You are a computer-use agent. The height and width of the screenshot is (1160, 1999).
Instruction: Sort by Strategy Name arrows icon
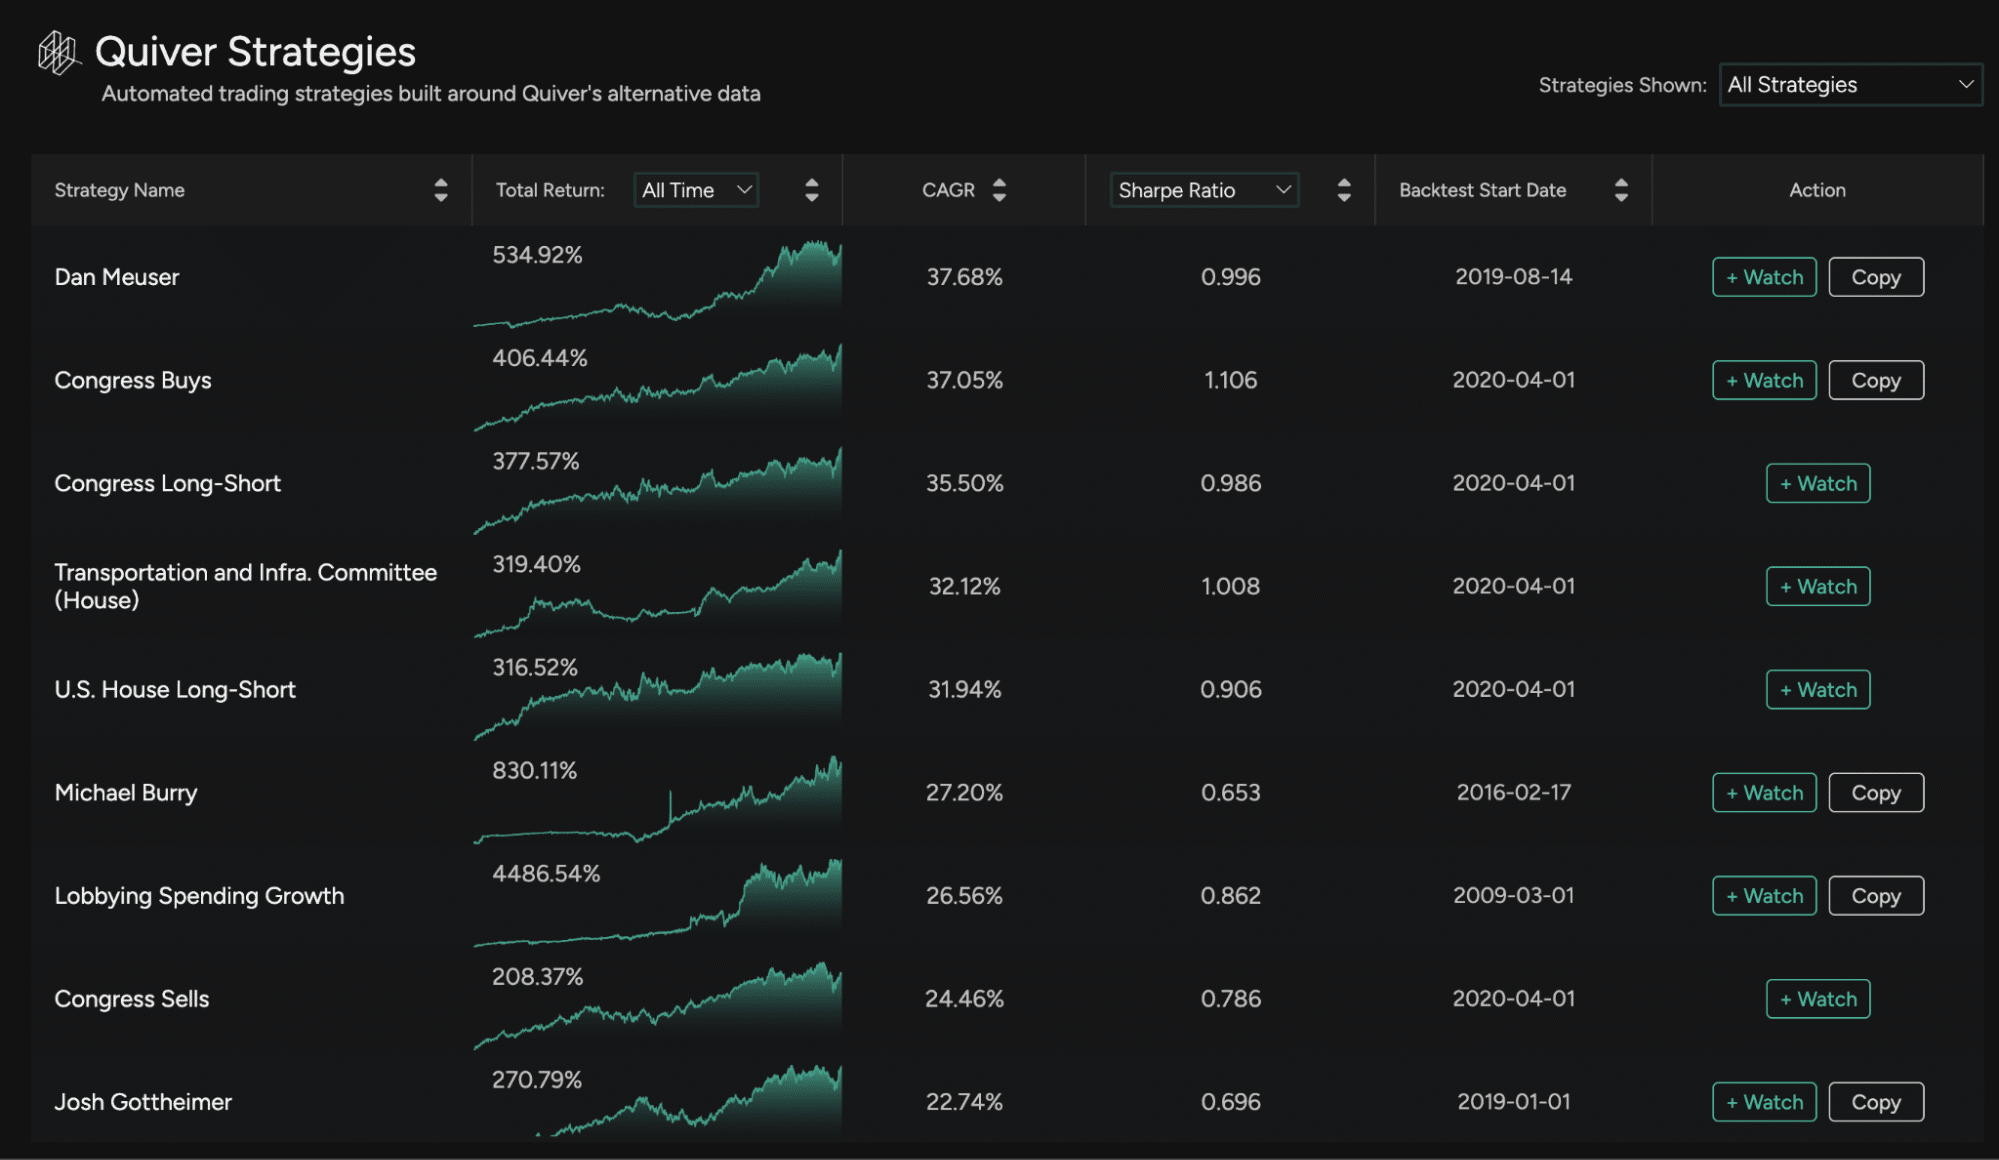[440, 190]
